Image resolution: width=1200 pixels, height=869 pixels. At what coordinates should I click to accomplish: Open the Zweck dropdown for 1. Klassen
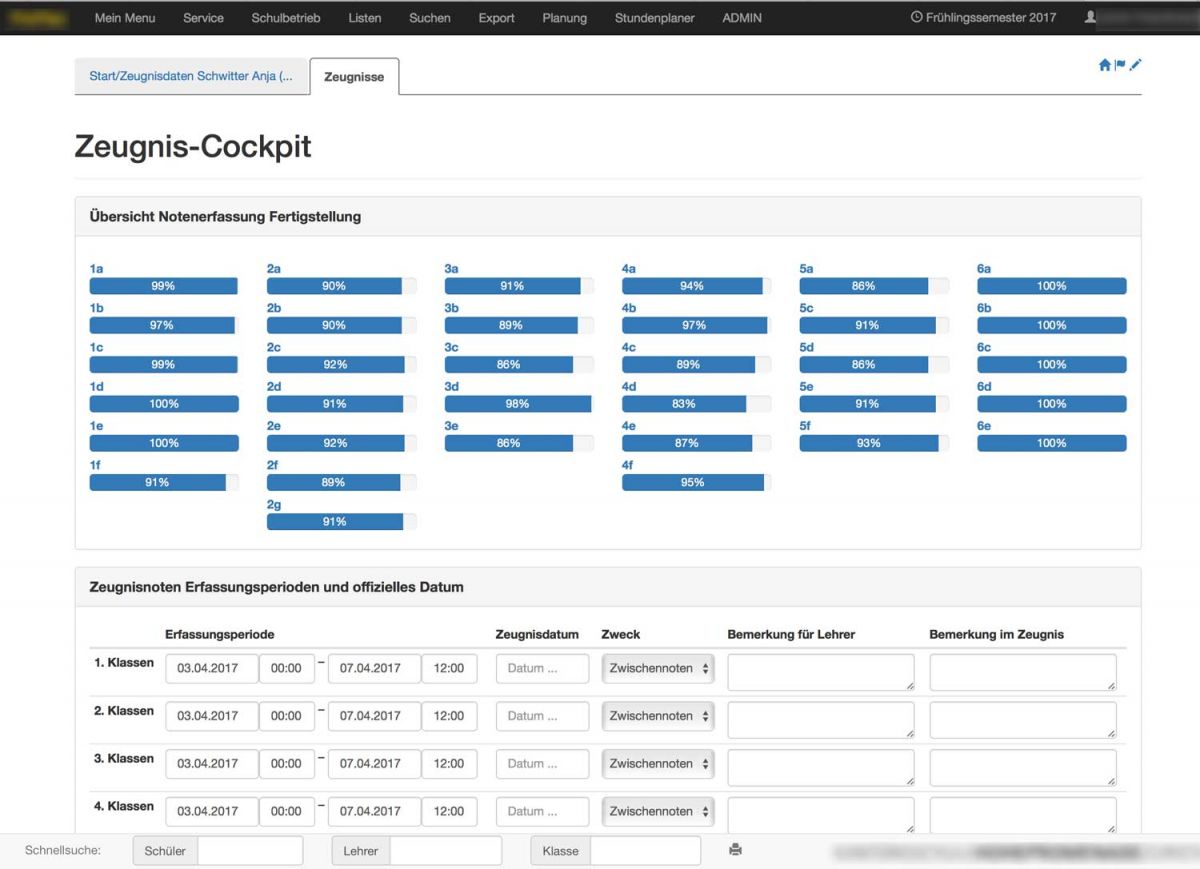[658, 669]
